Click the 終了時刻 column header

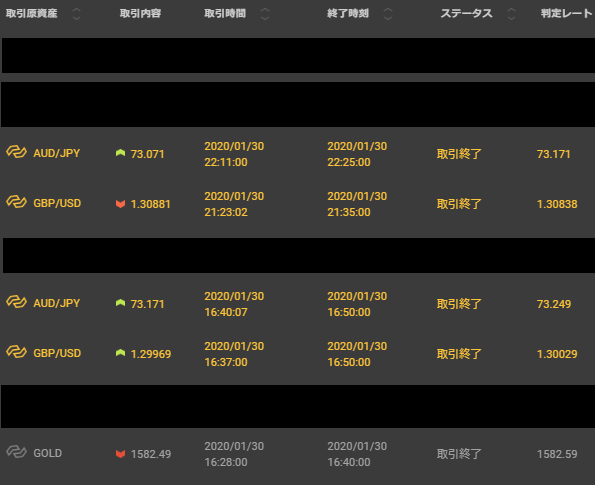click(x=348, y=14)
